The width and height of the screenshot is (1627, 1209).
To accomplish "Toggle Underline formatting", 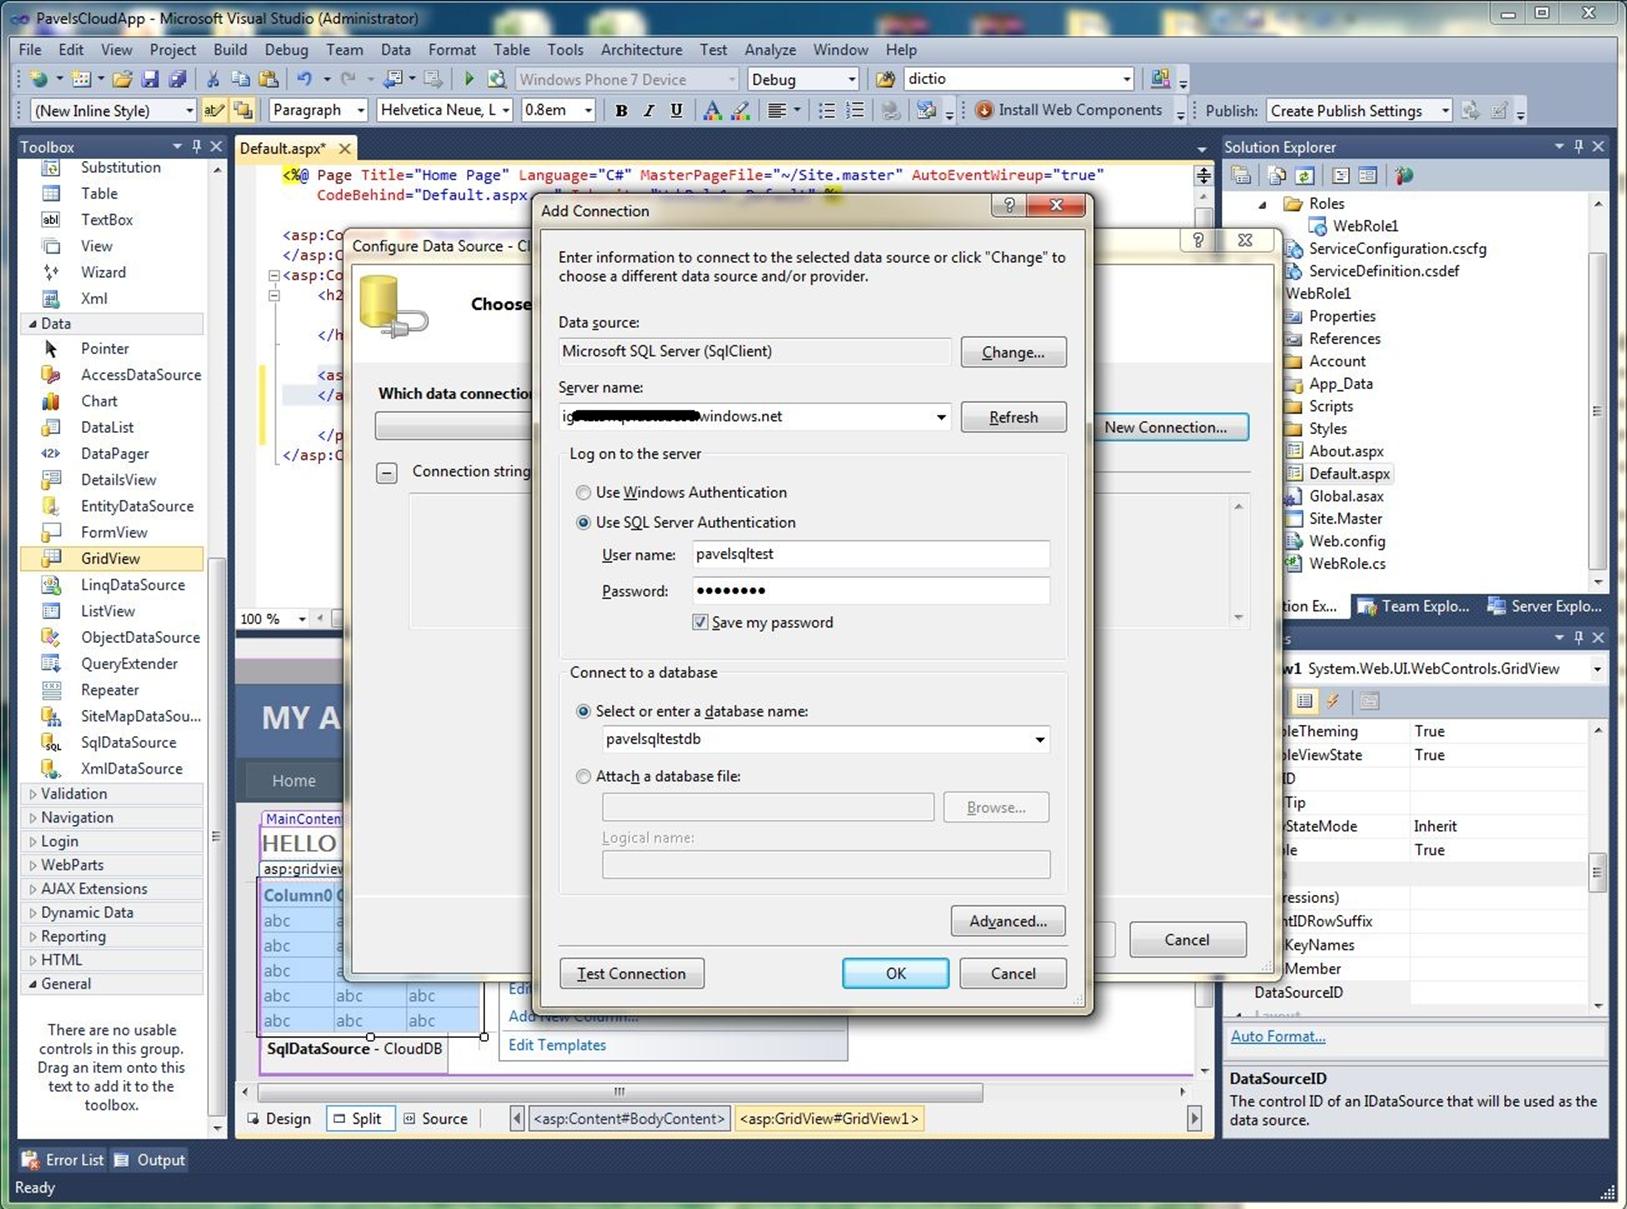I will coord(676,110).
